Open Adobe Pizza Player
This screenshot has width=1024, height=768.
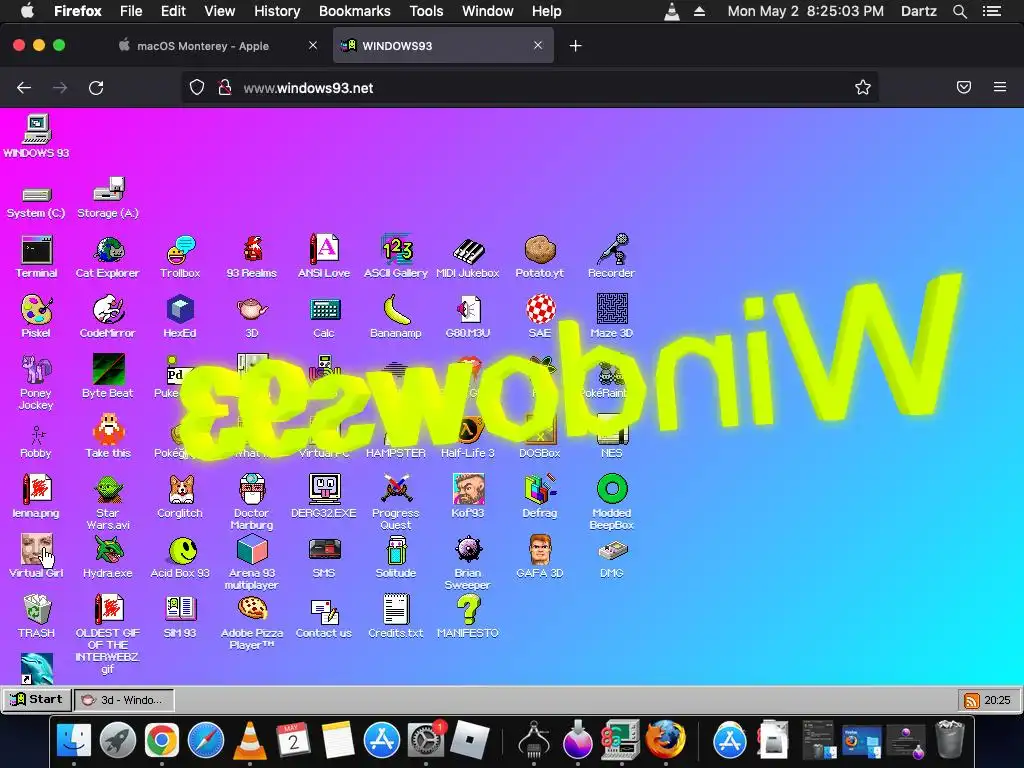click(252, 610)
